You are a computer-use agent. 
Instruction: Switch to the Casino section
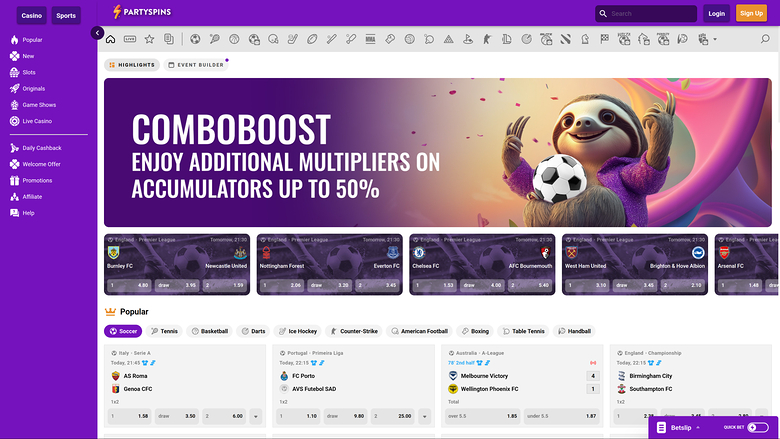point(32,15)
